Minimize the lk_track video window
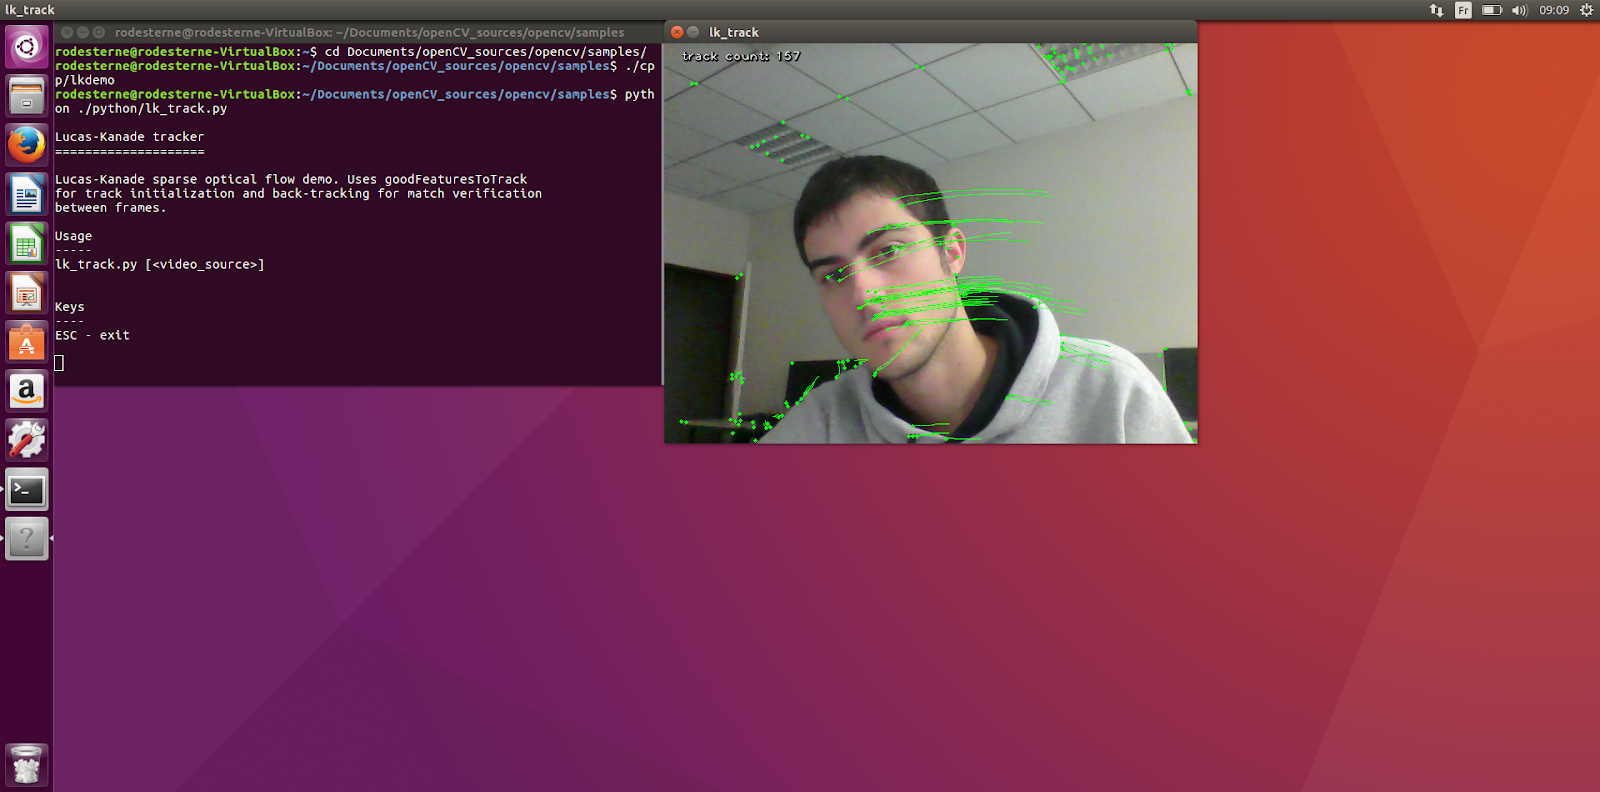1600x792 pixels. 693,32
